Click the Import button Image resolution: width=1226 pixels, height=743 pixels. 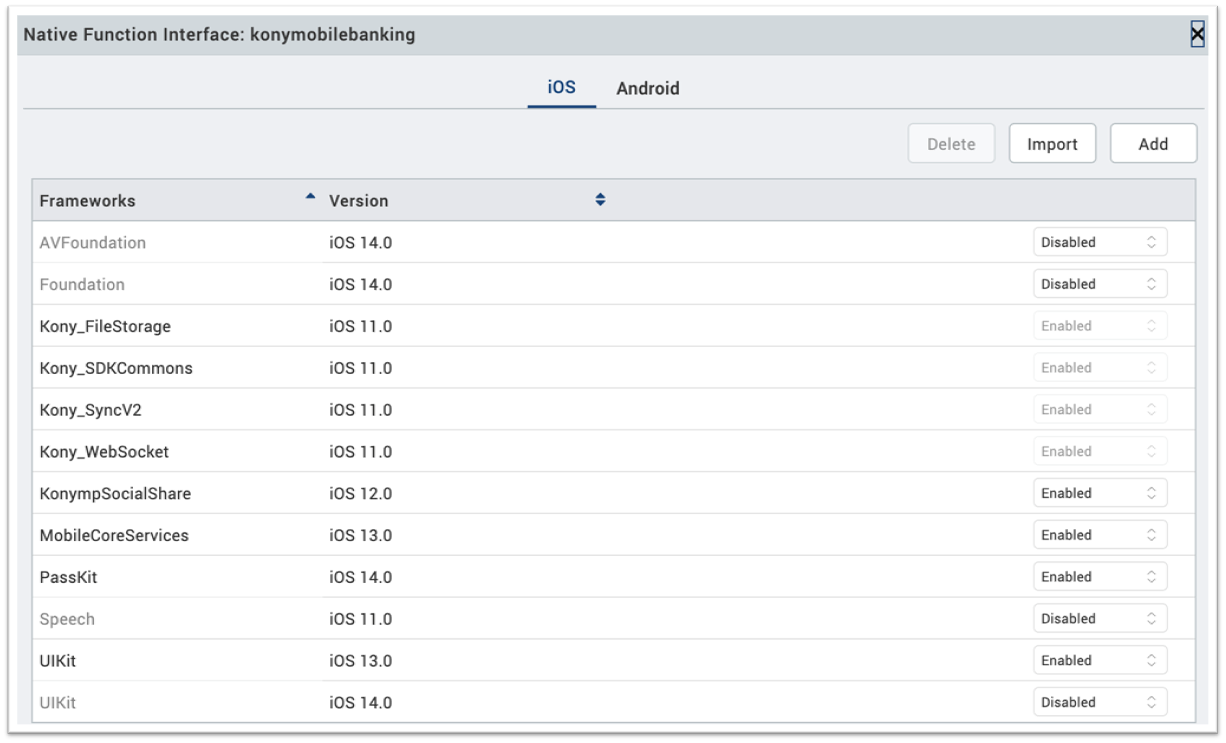click(x=1052, y=144)
